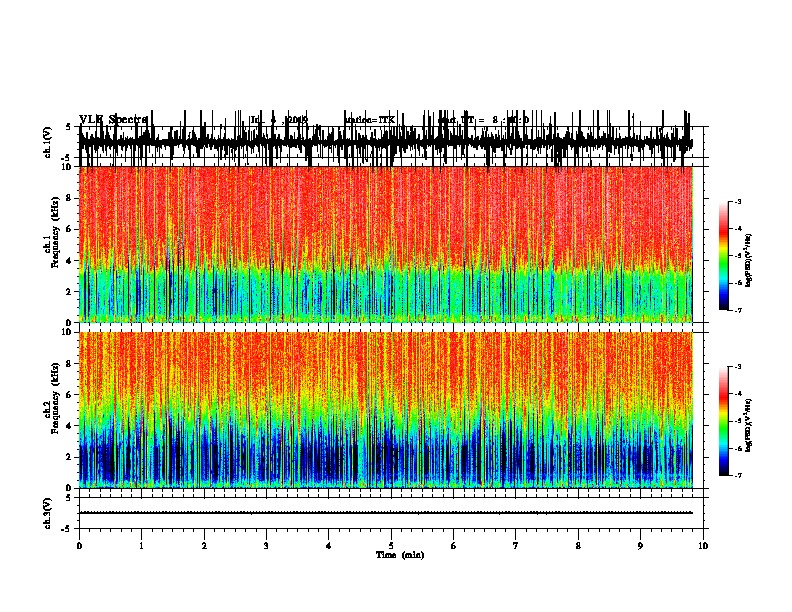This screenshot has height=612, width=792.
Task: Click the ch.2 colorbar log(PSD) label
Action: [748, 425]
